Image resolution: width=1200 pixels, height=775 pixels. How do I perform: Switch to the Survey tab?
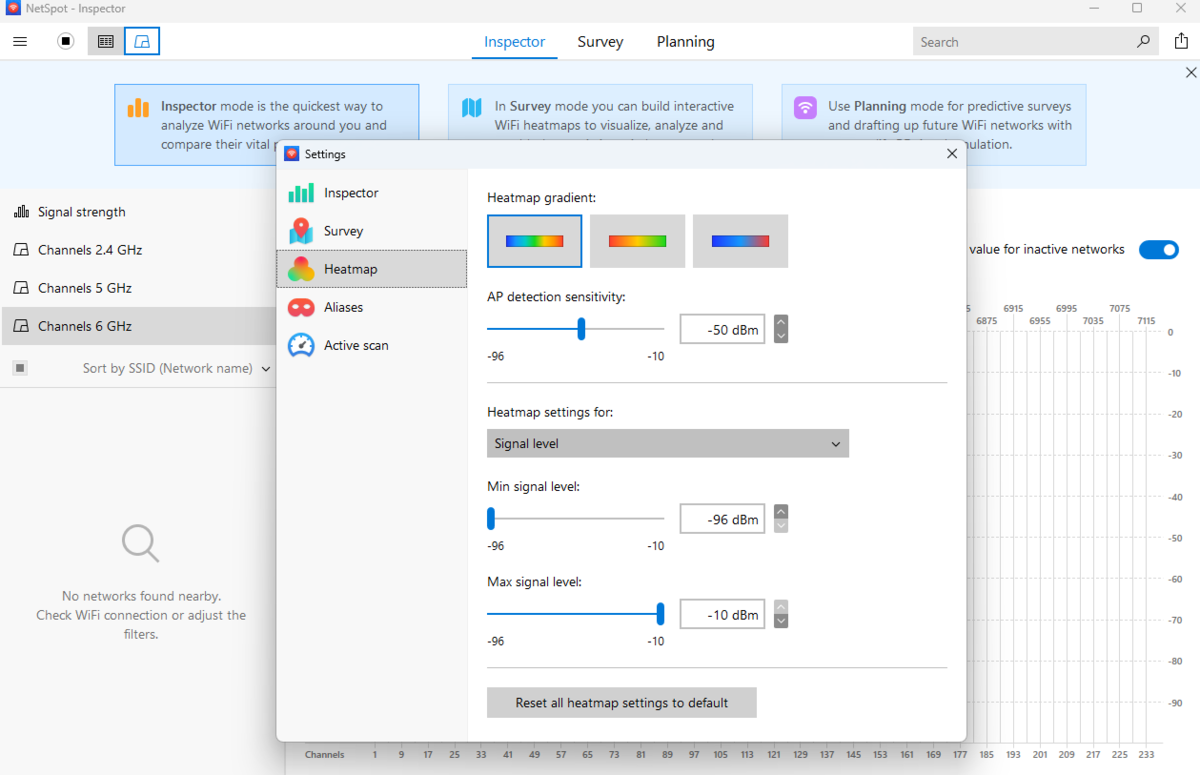coord(600,42)
